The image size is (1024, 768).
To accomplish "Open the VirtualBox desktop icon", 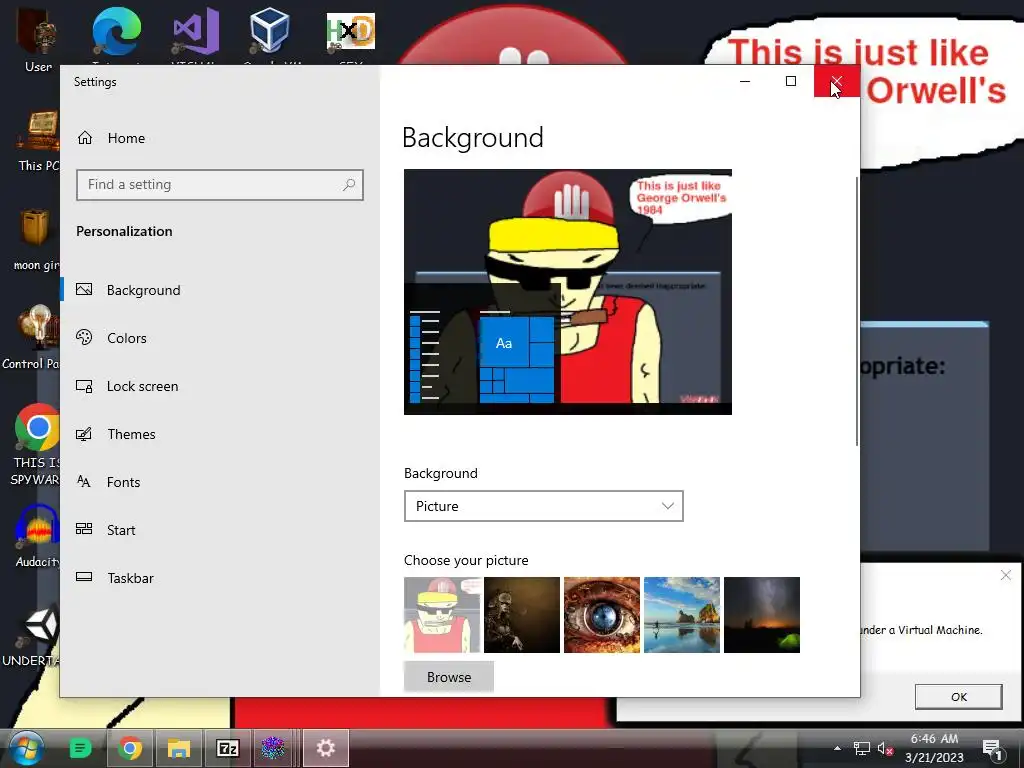I will (x=270, y=33).
